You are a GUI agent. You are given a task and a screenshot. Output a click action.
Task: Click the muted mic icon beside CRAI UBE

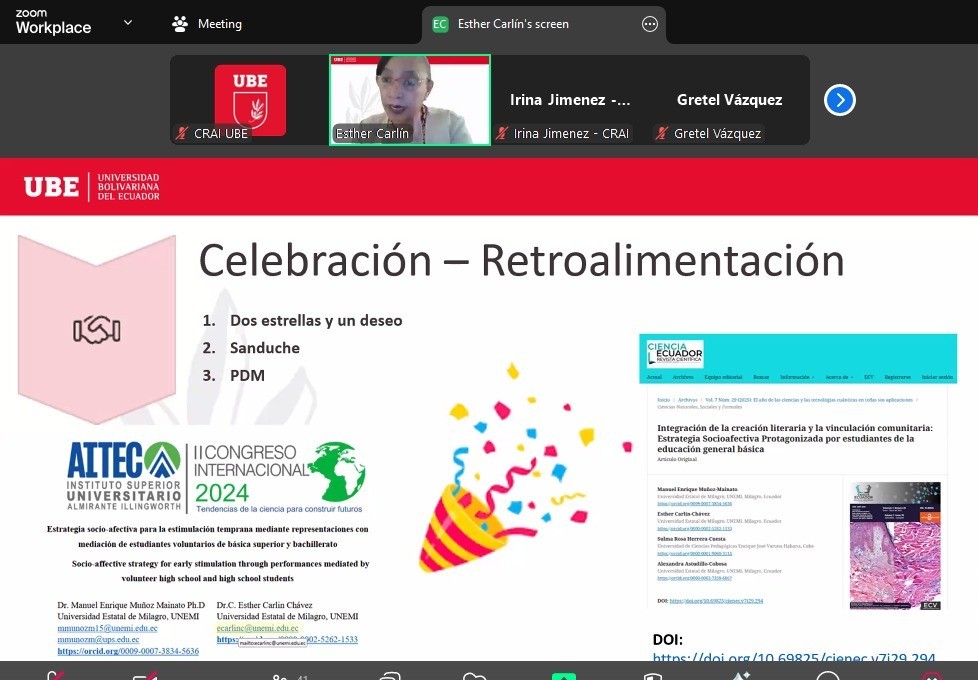[x=182, y=134]
